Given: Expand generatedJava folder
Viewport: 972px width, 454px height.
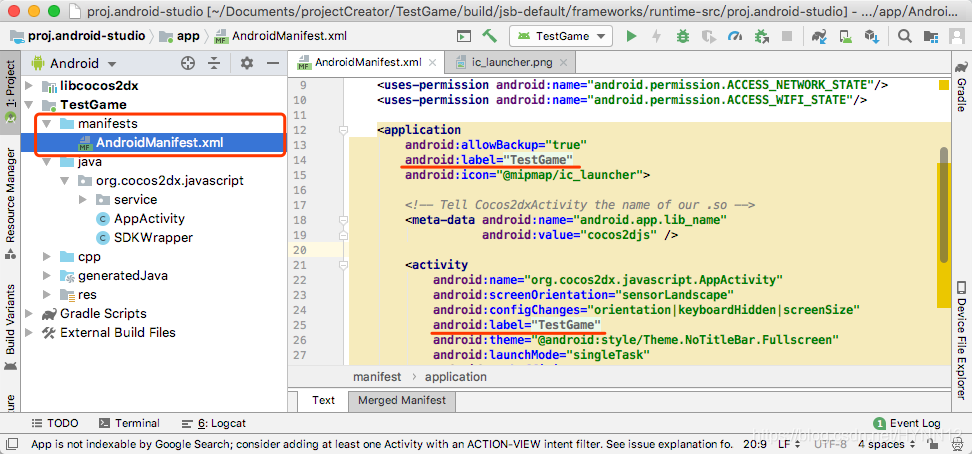Looking at the screenshot, I should tap(47, 275).
